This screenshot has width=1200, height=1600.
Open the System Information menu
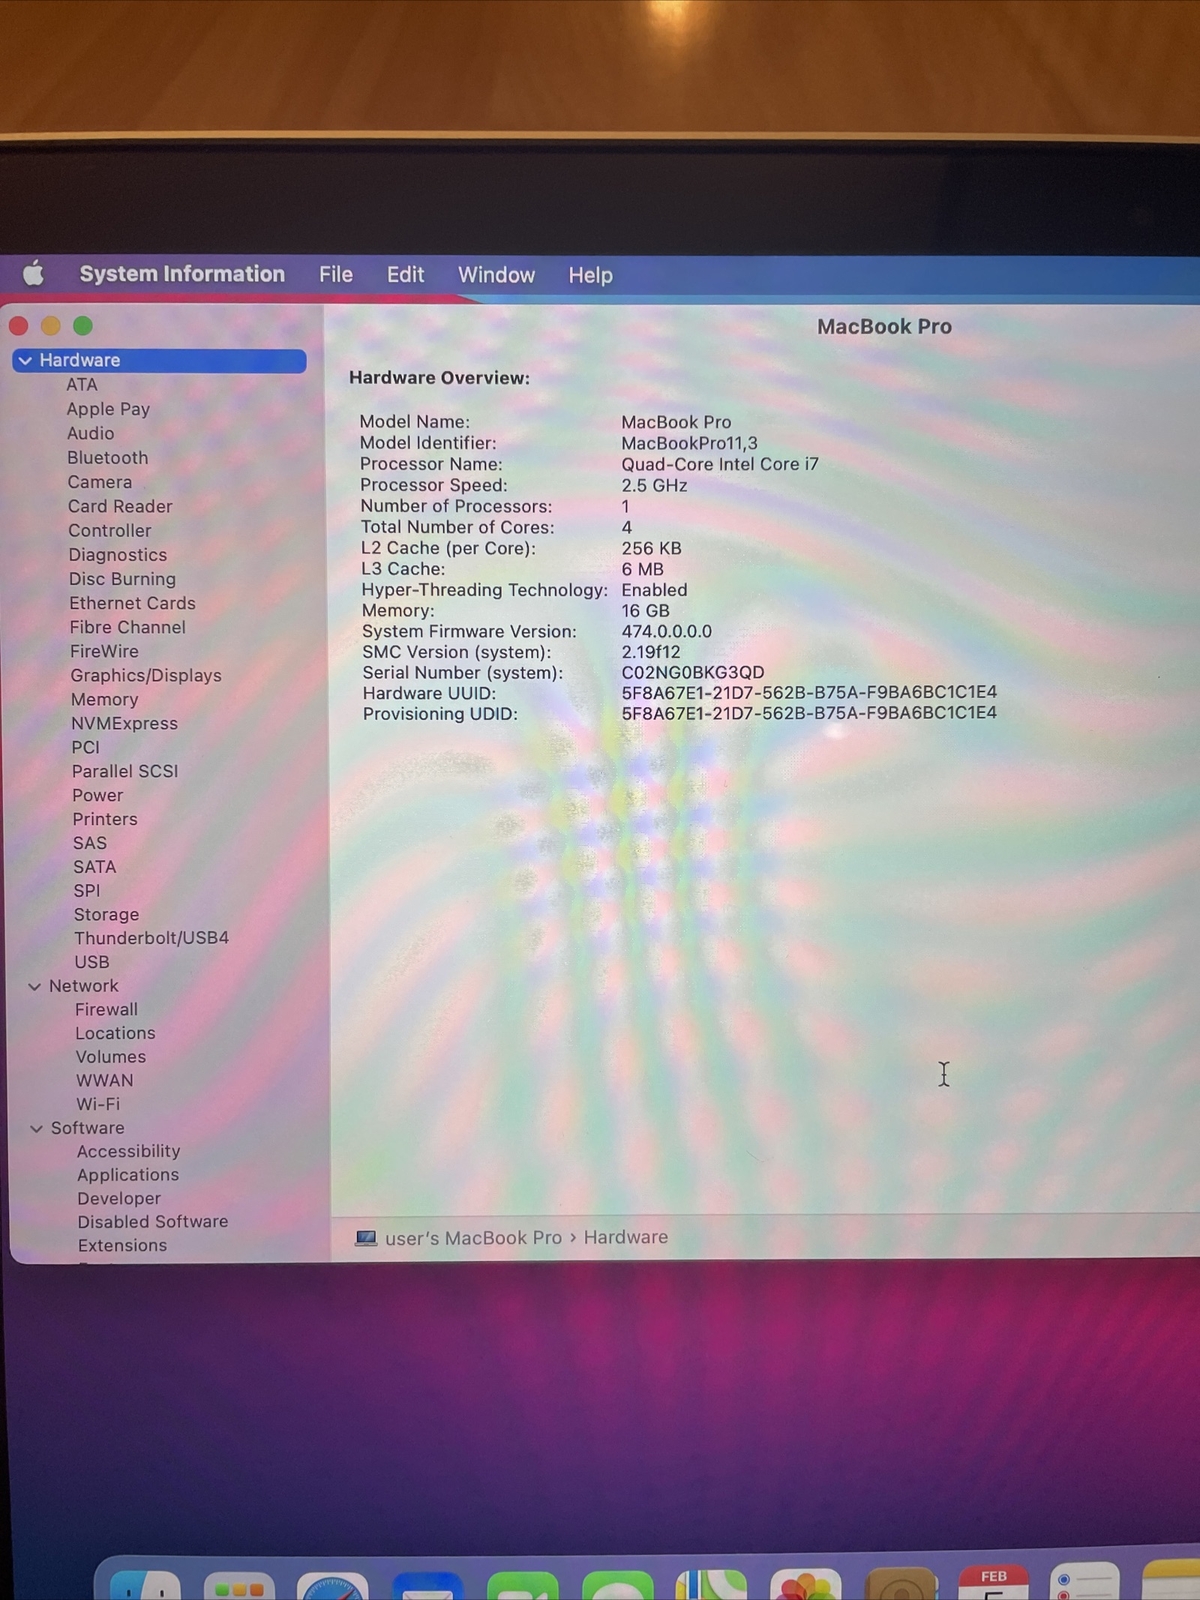click(x=182, y=274)
